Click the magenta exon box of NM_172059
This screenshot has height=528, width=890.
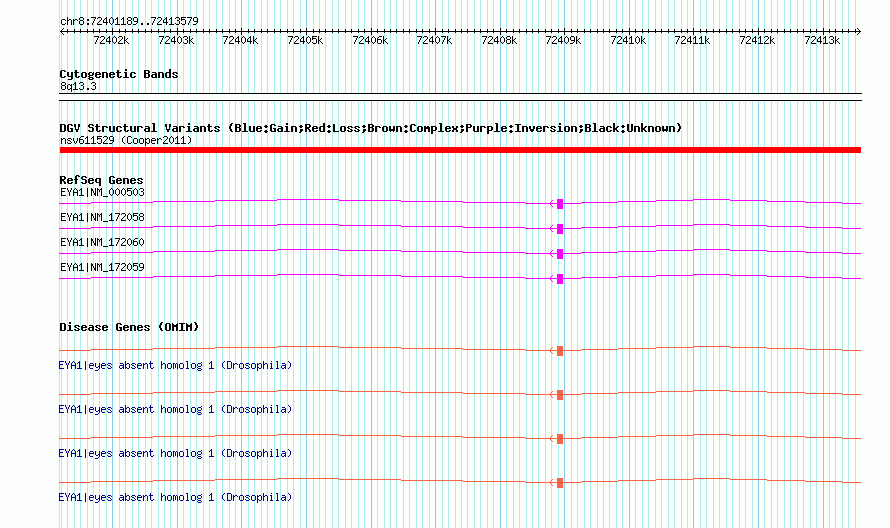560,279
